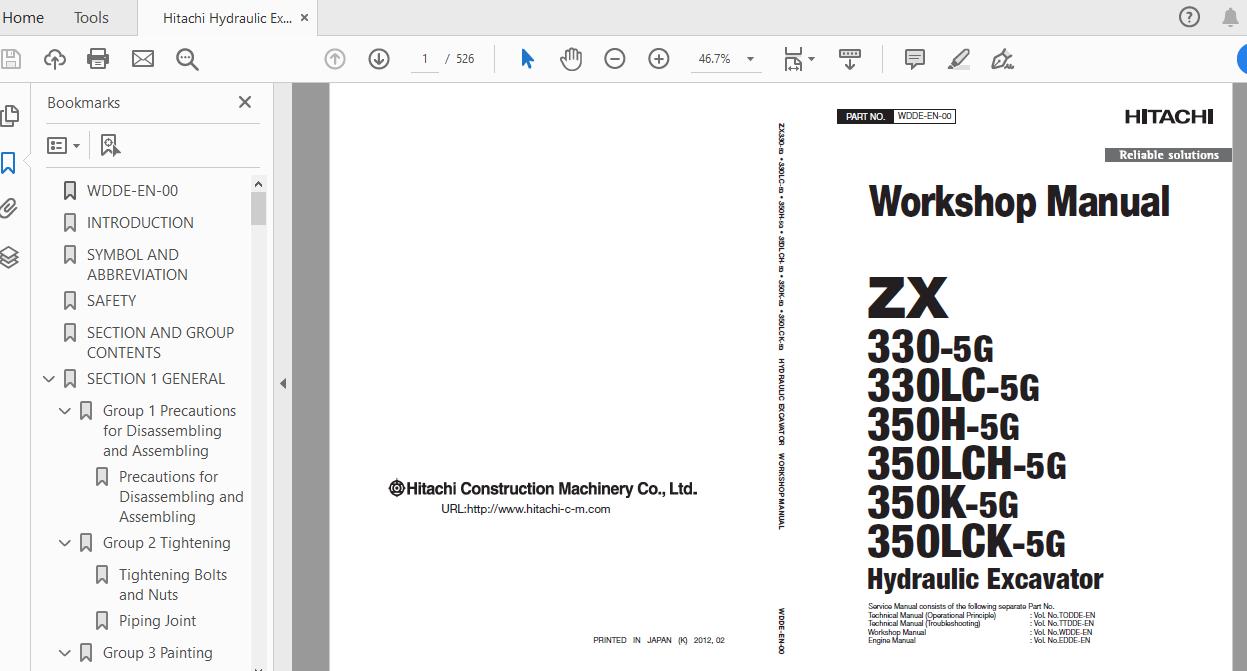Click the zoom in plus icon
The image size is (1247, 671).
659,59
